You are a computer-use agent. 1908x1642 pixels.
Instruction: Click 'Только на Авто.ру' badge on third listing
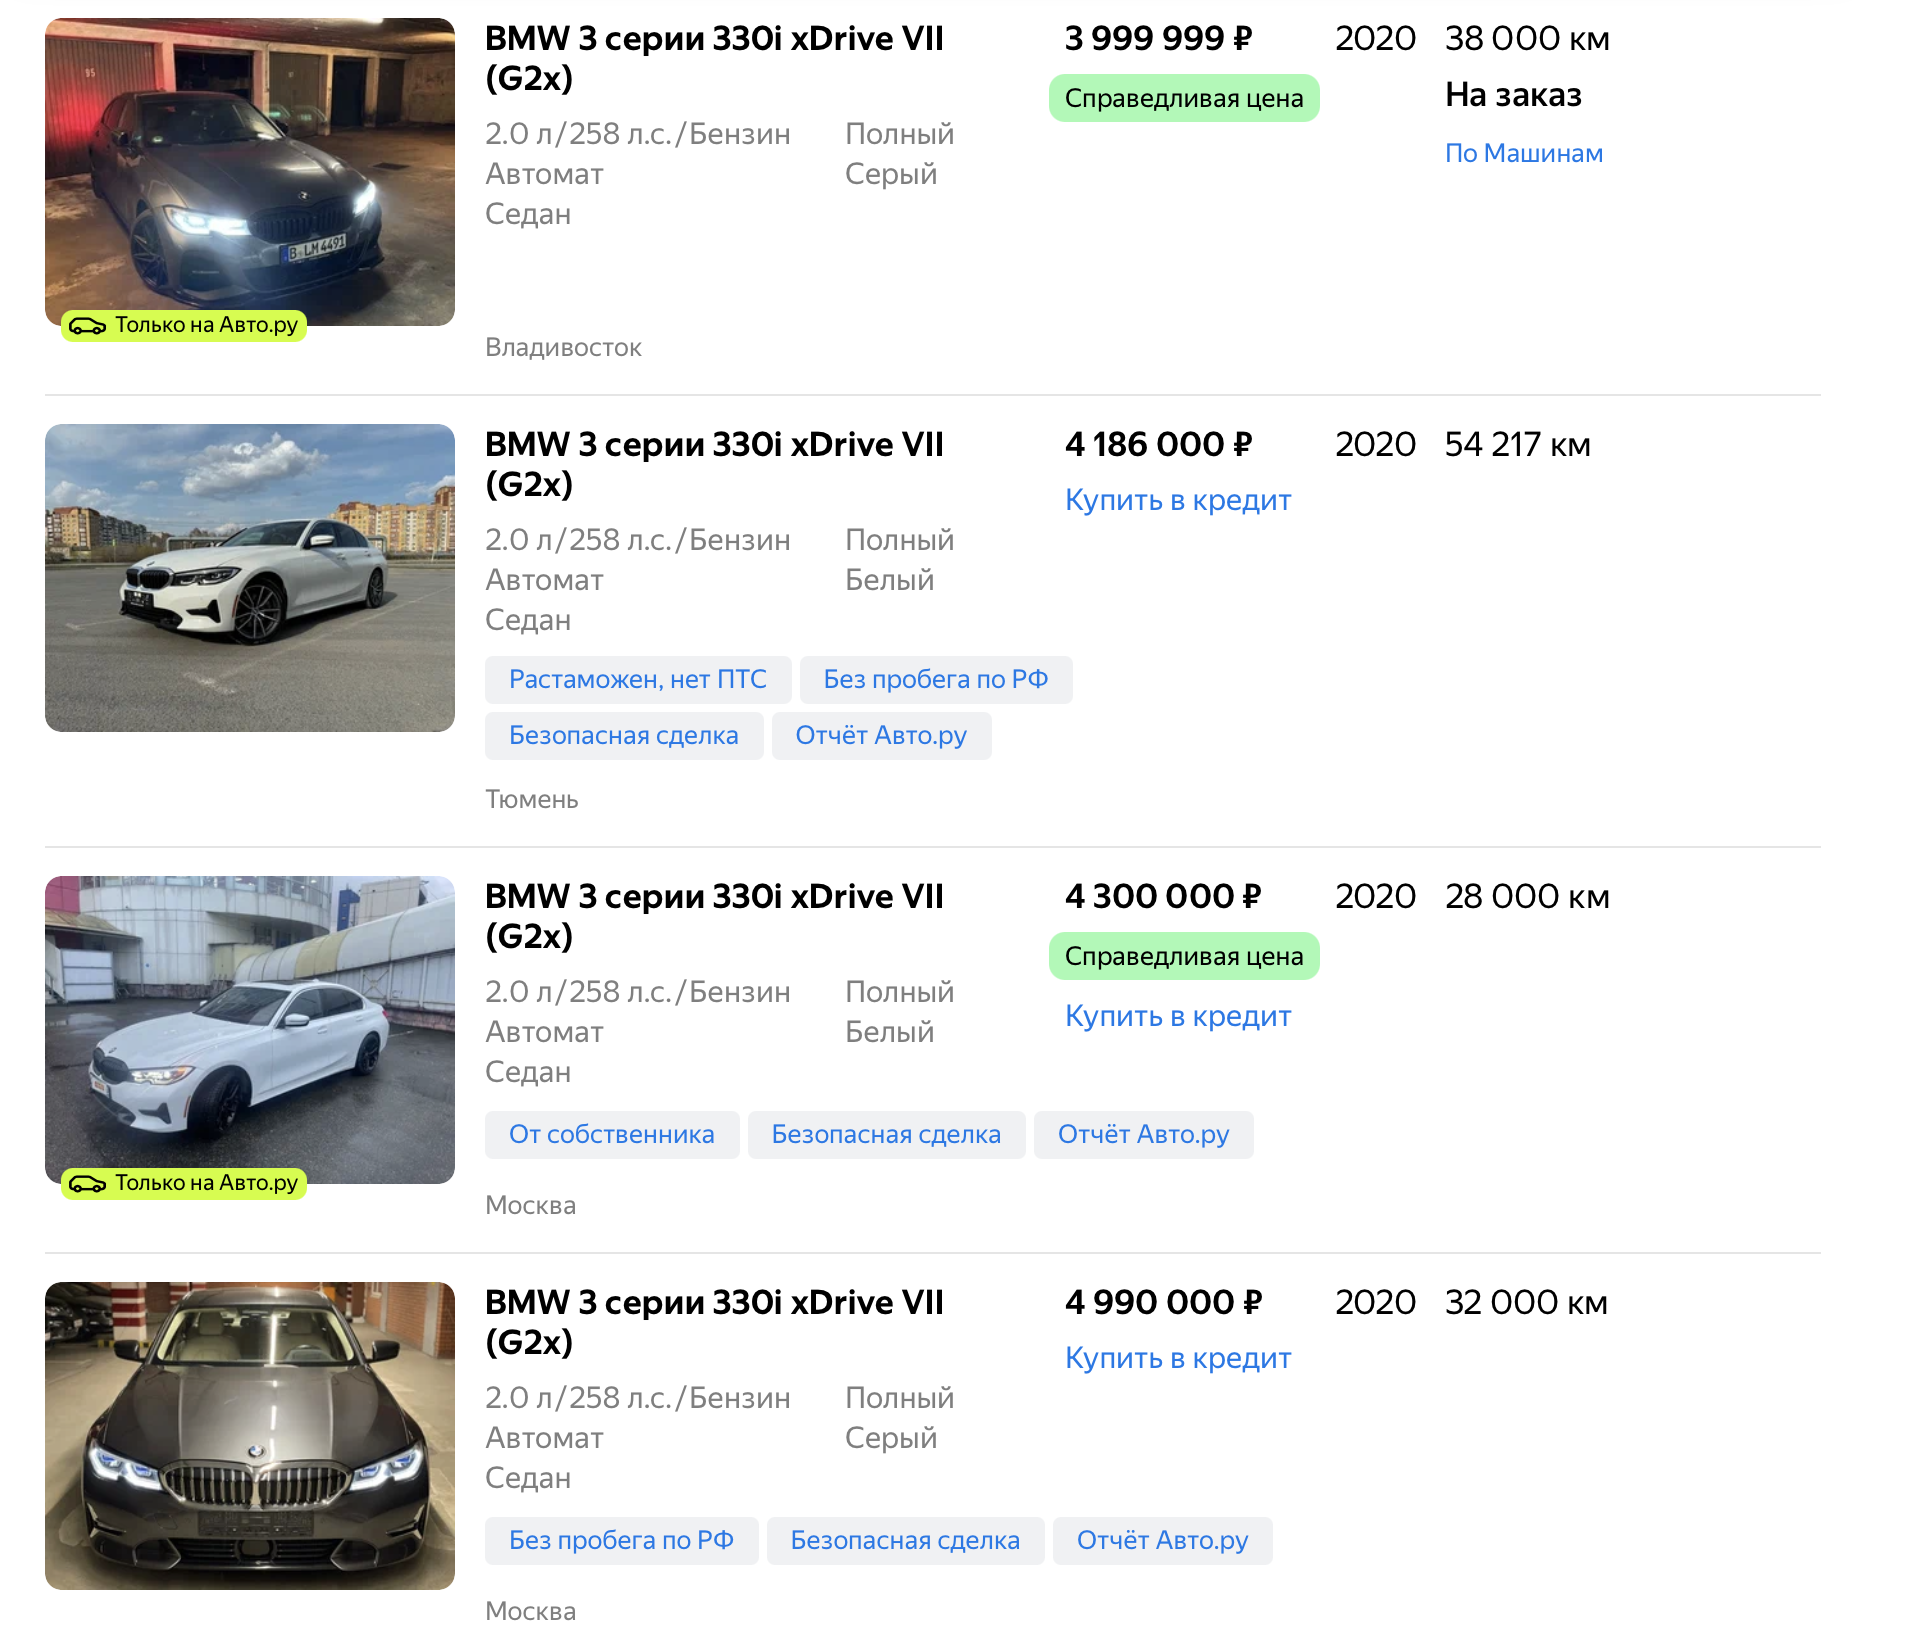(x=184, y=1183)
